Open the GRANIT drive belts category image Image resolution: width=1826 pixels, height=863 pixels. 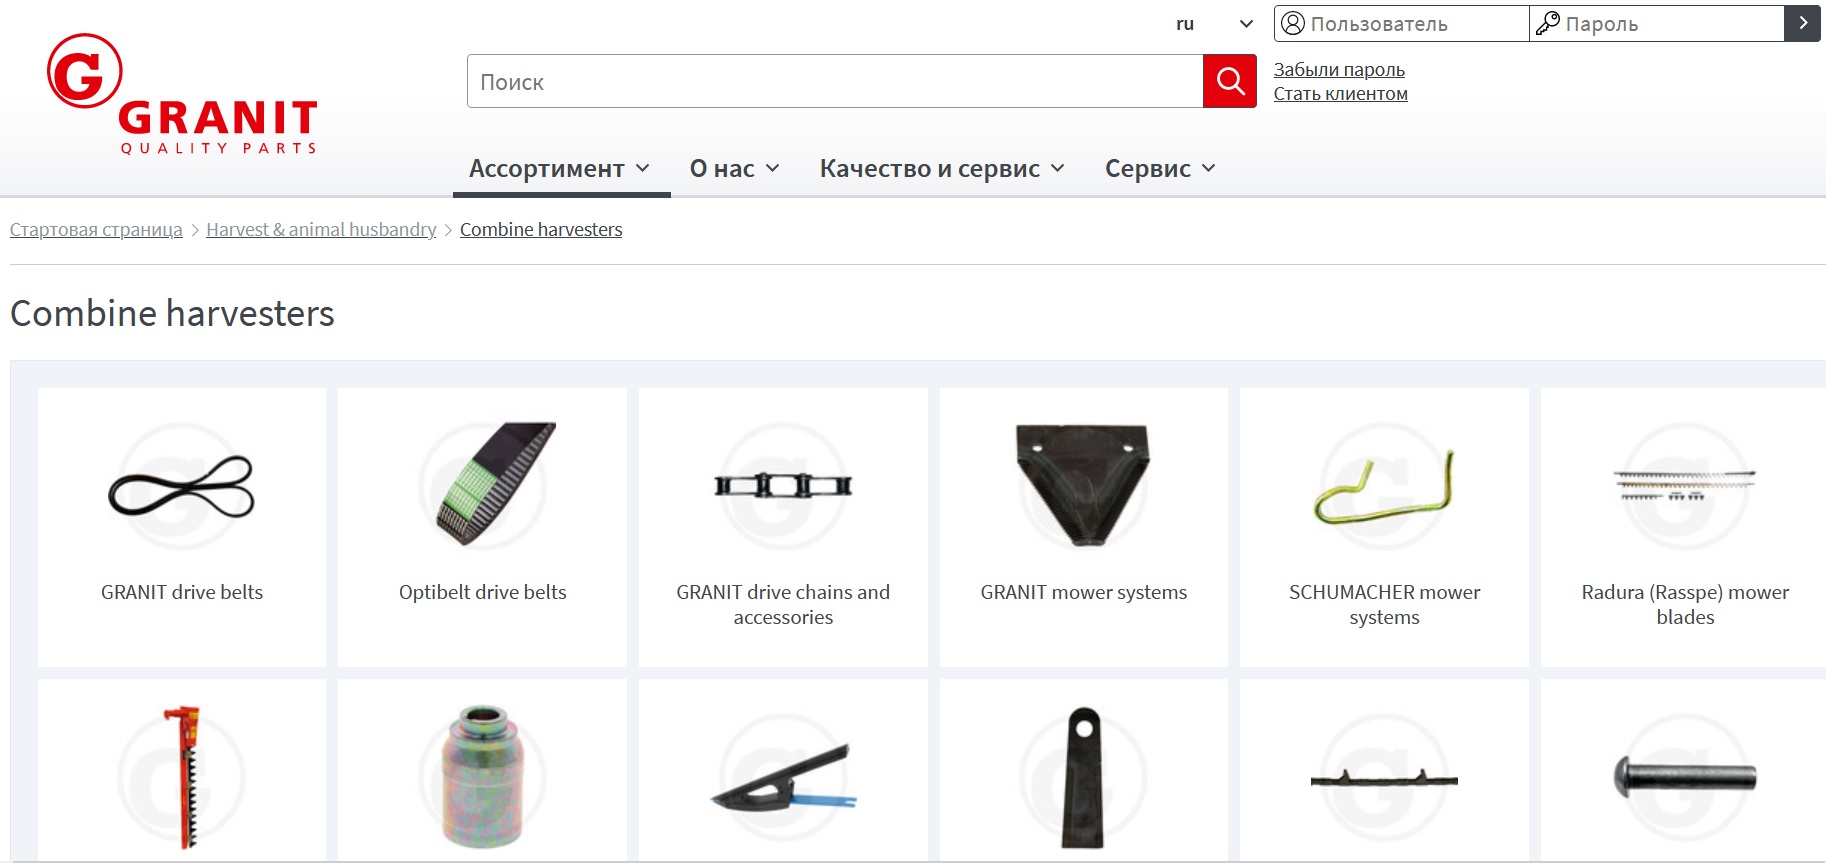point(181,486)
